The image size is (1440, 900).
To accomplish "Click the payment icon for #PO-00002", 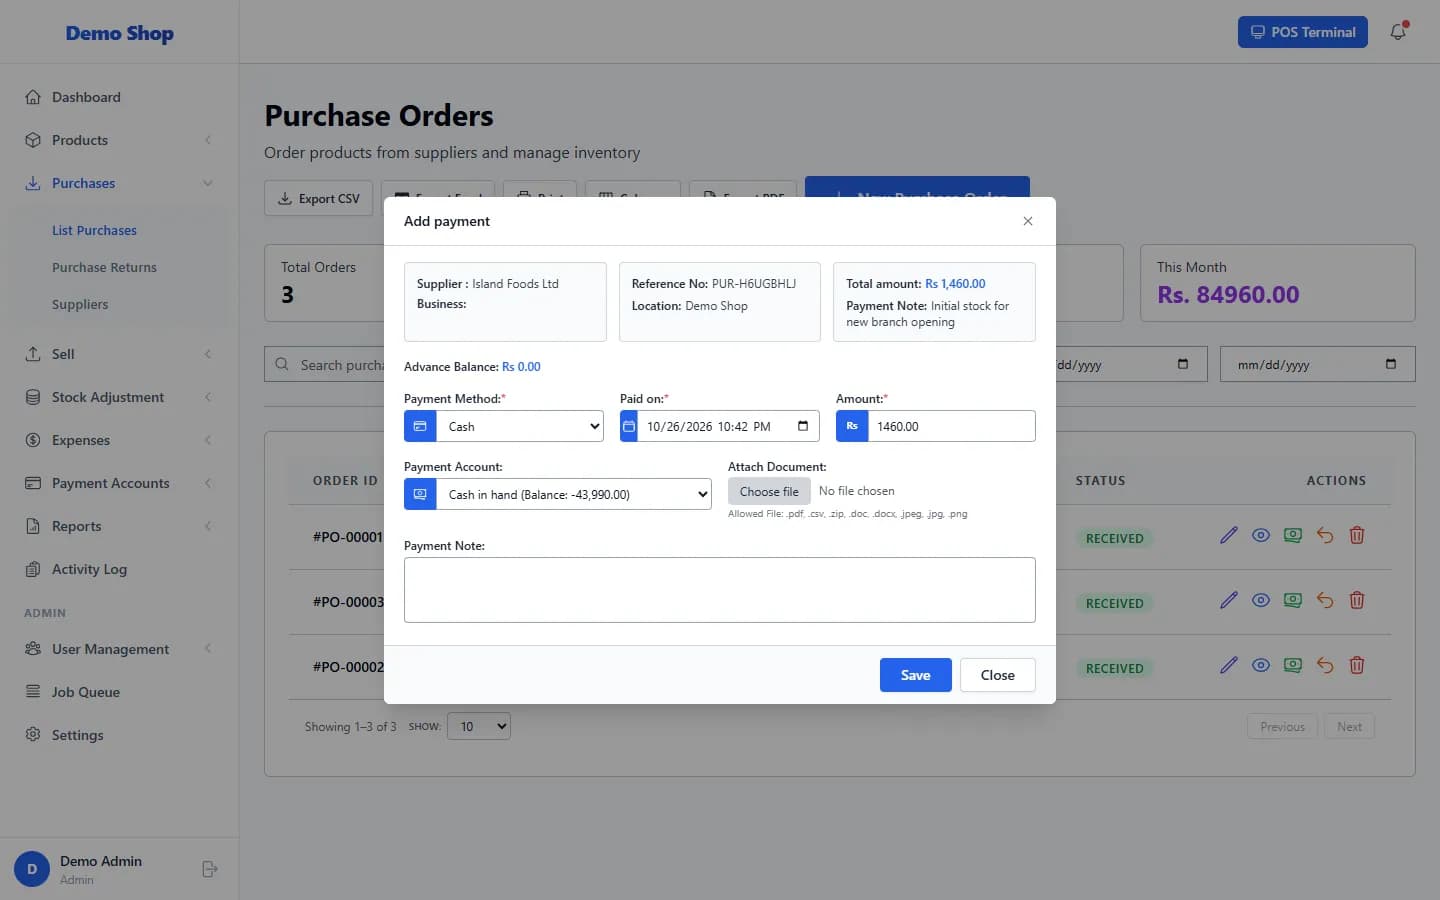I will click(x=1293, y=665).
